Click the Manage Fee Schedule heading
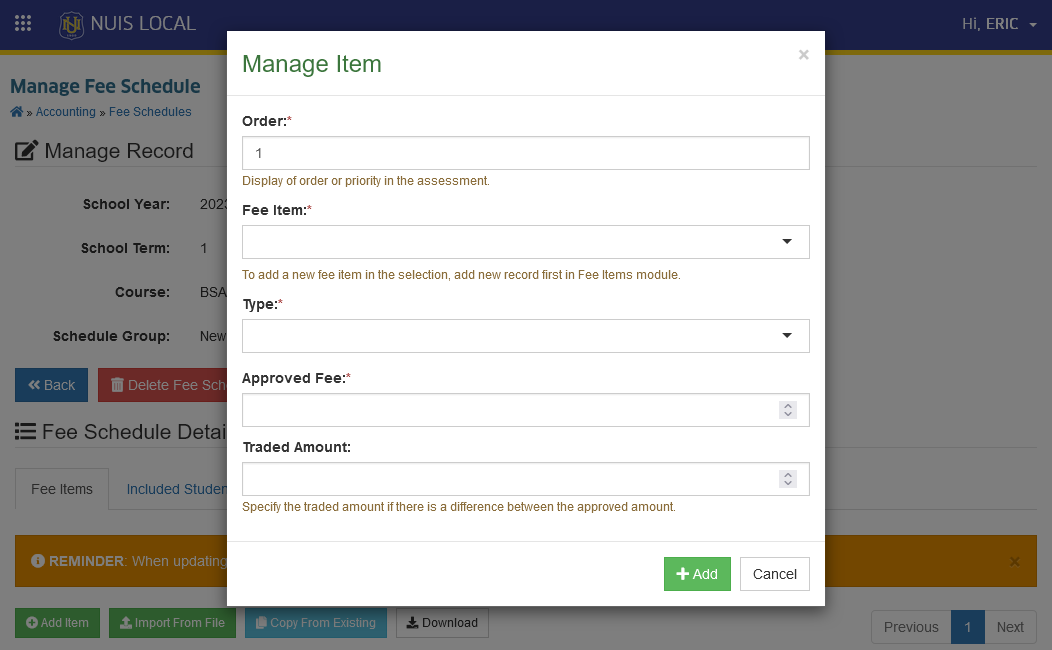Image resolution: width=1052 pixels, height=650 pixels. click(105, 87)
